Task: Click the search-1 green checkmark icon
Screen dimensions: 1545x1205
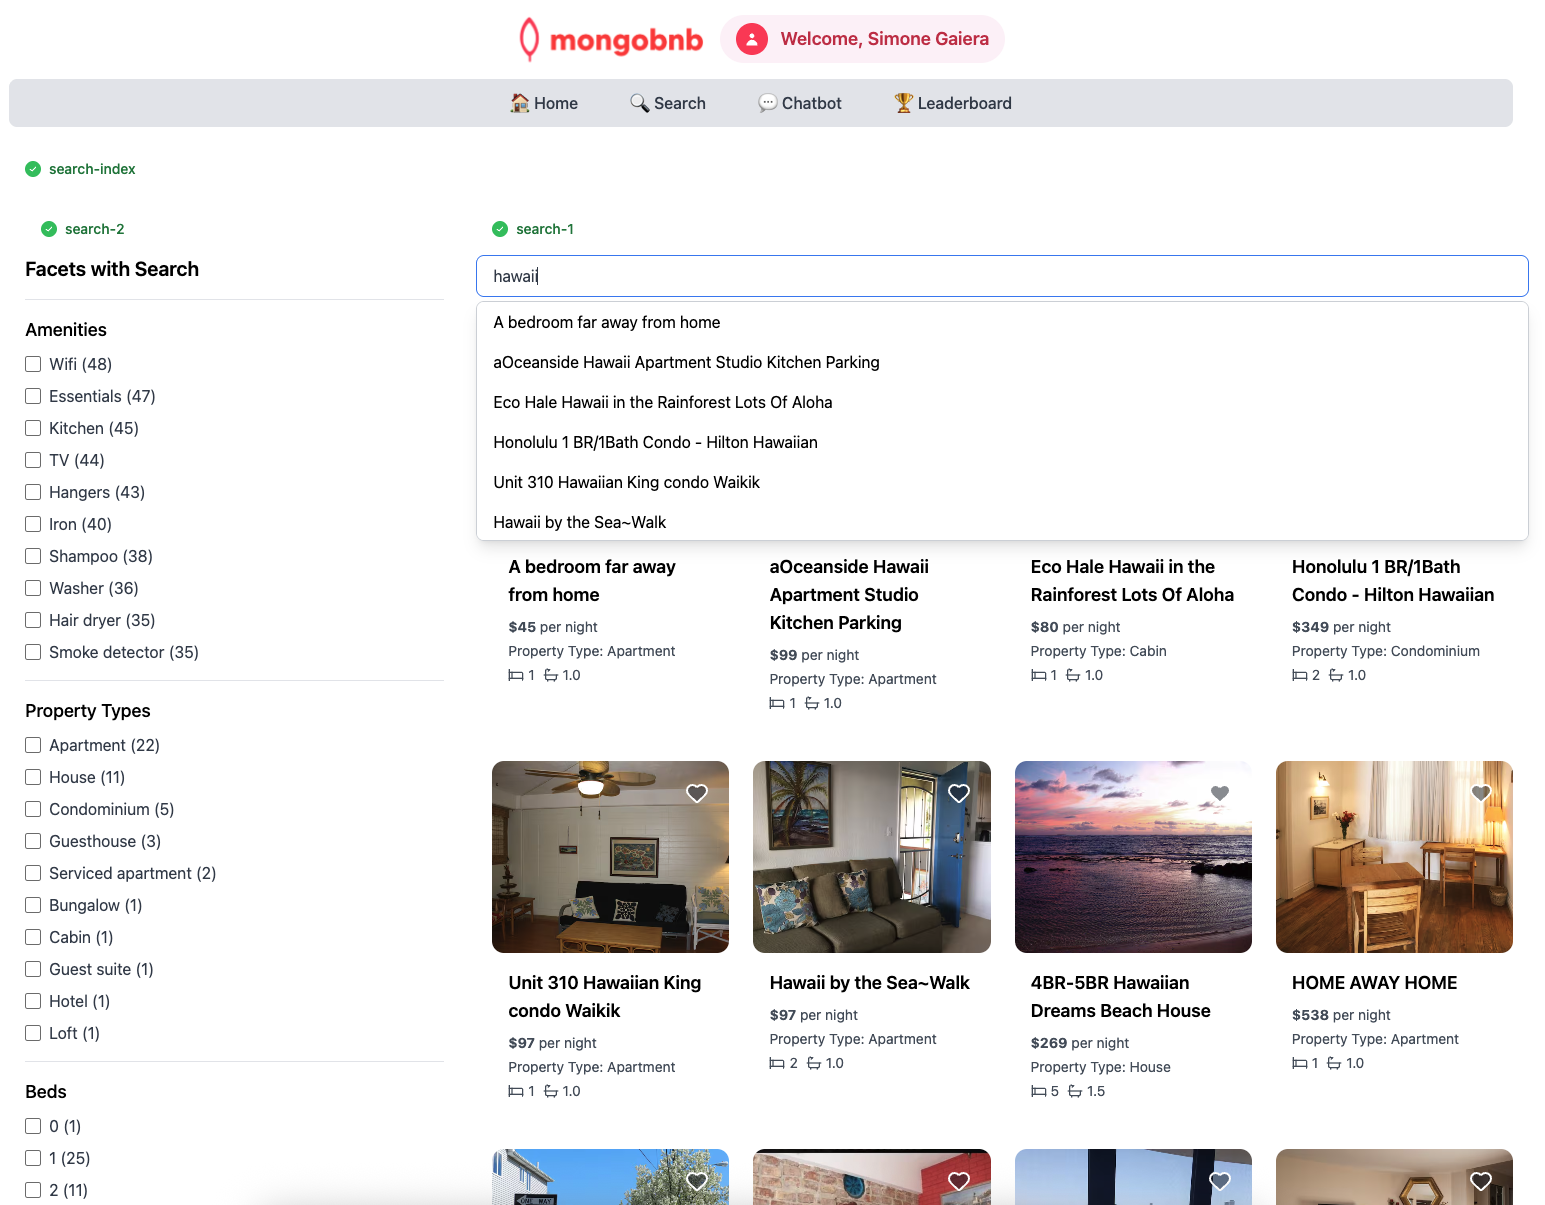Action: pyautogui.click(x=500, y=229)
